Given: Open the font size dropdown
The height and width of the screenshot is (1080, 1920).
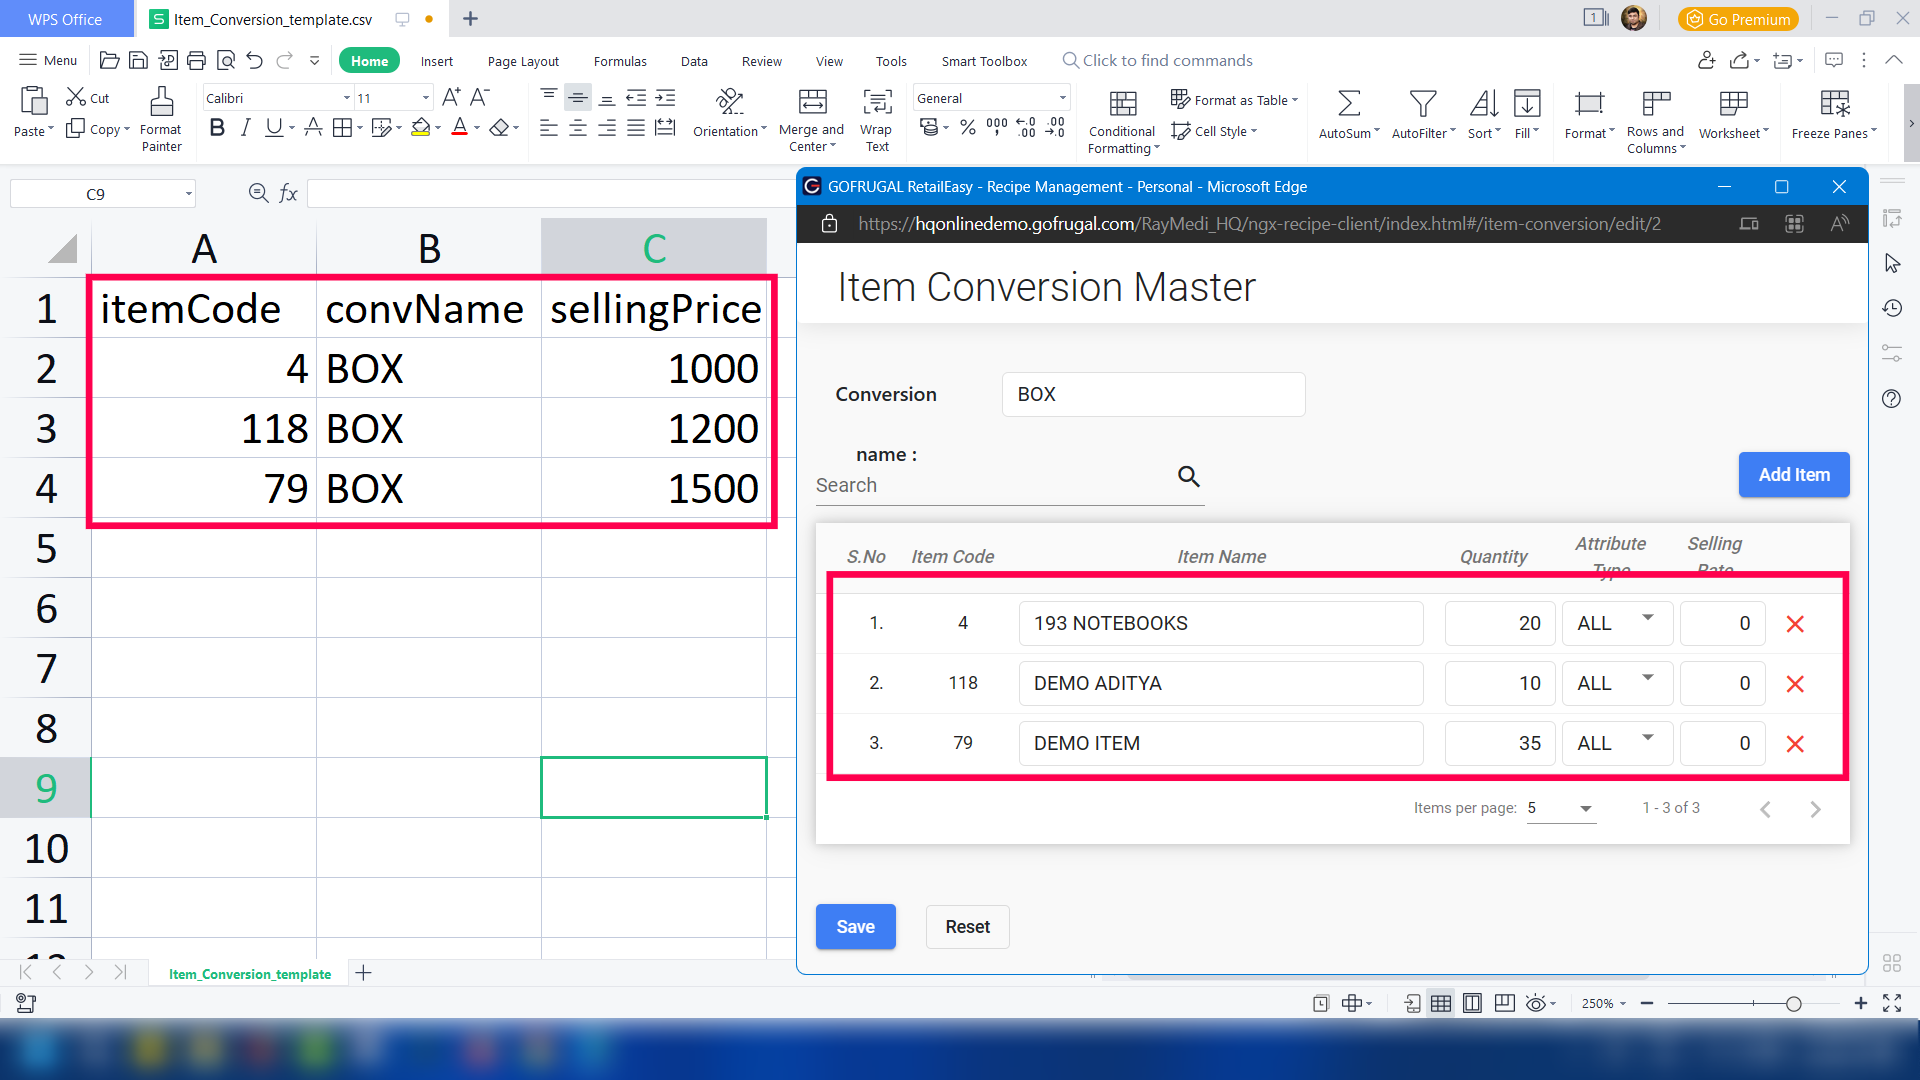Looking at the screenshot, I should point(426,98).
